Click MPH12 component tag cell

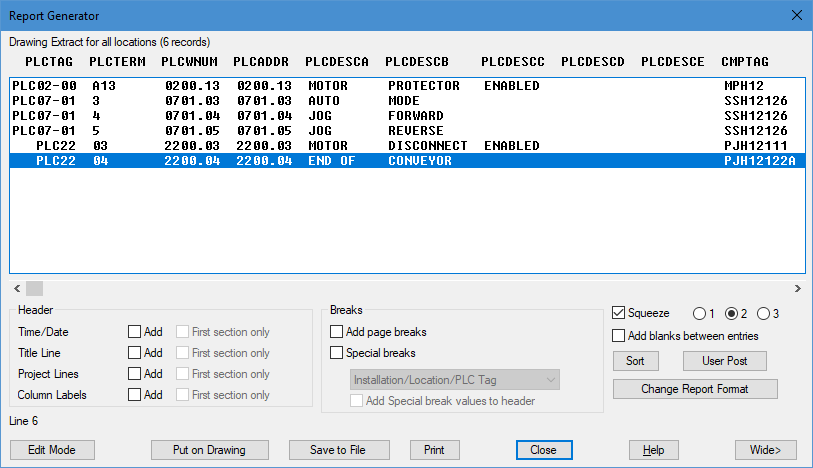[x=744, y=86]
